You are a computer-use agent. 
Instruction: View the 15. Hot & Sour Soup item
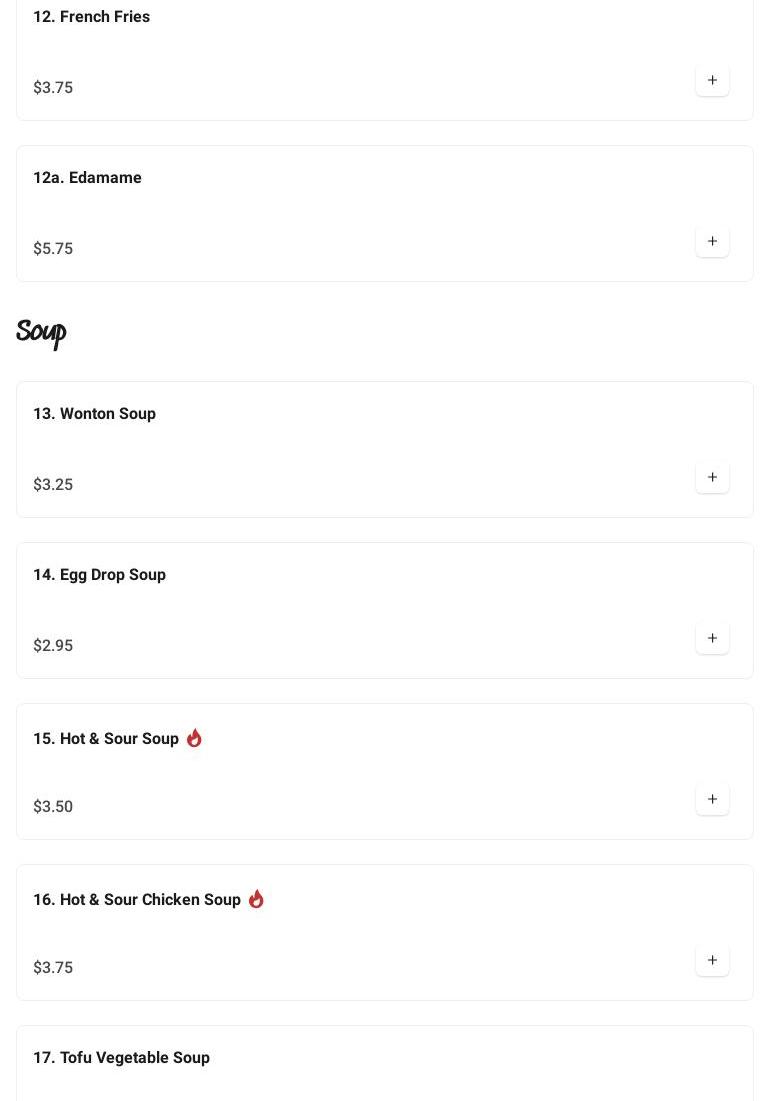pyautogui.click(x=106, y=739)
